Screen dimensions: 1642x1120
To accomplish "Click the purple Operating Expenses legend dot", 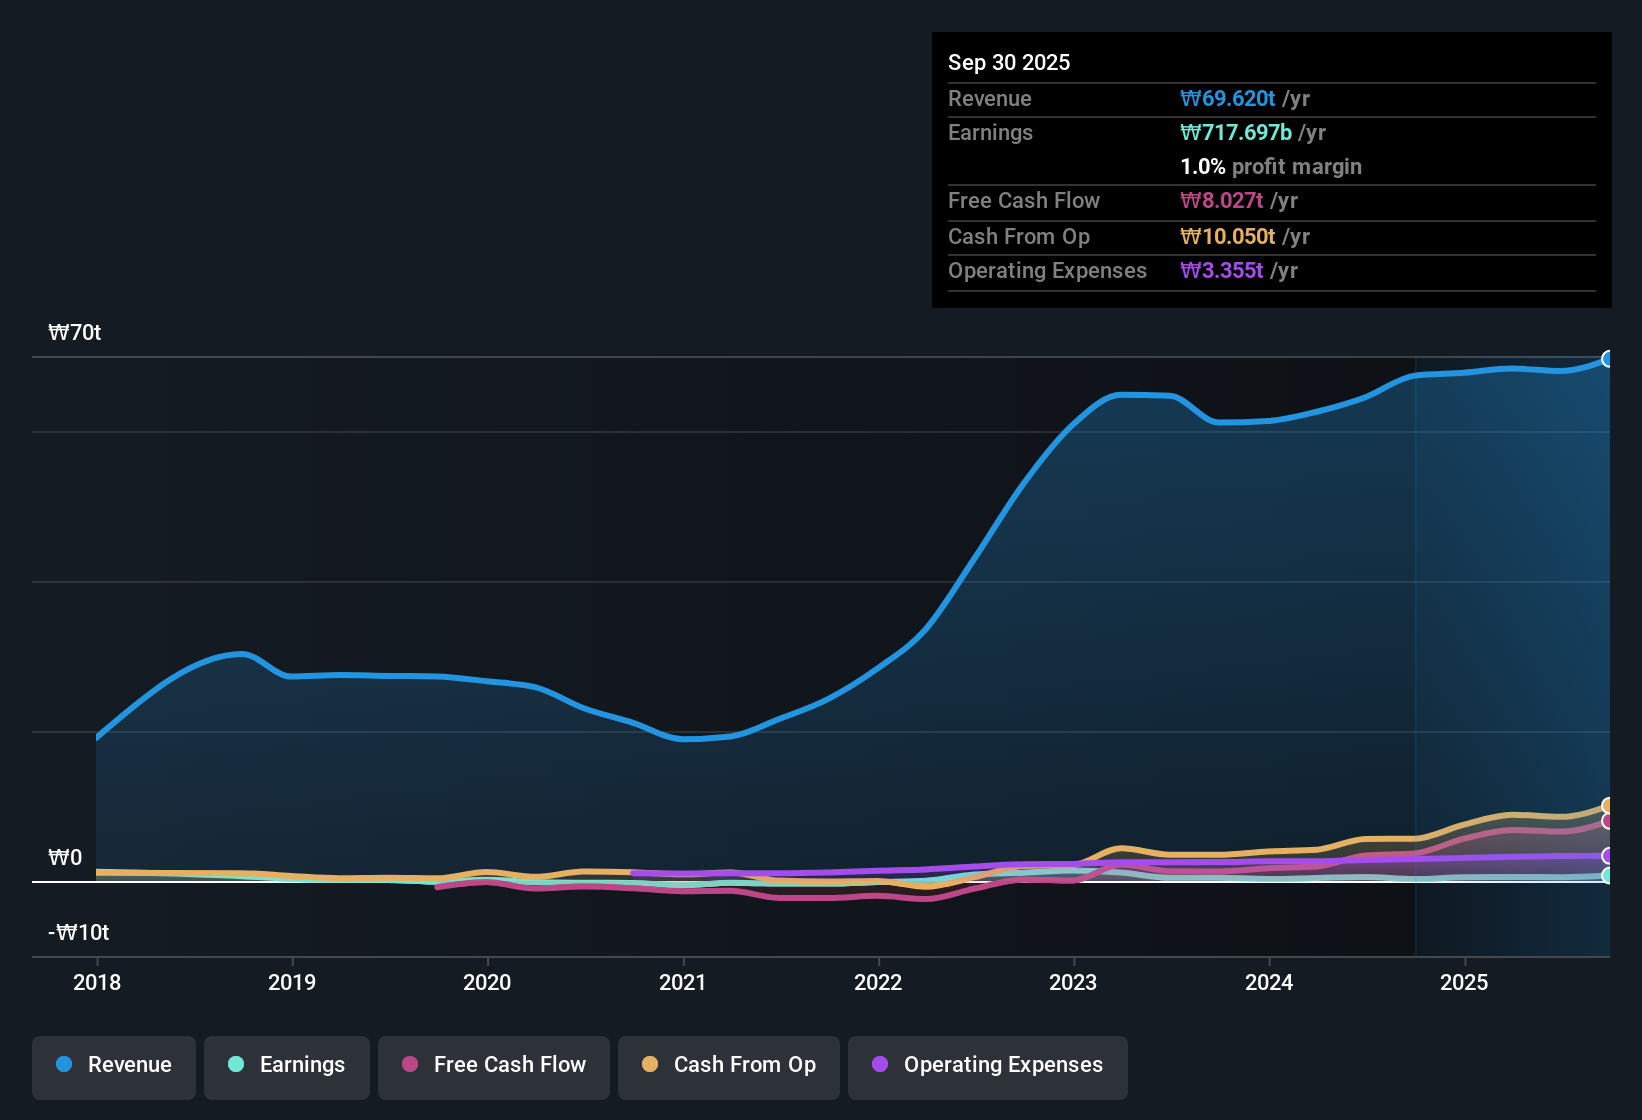I will click(x=880, y=1065).
